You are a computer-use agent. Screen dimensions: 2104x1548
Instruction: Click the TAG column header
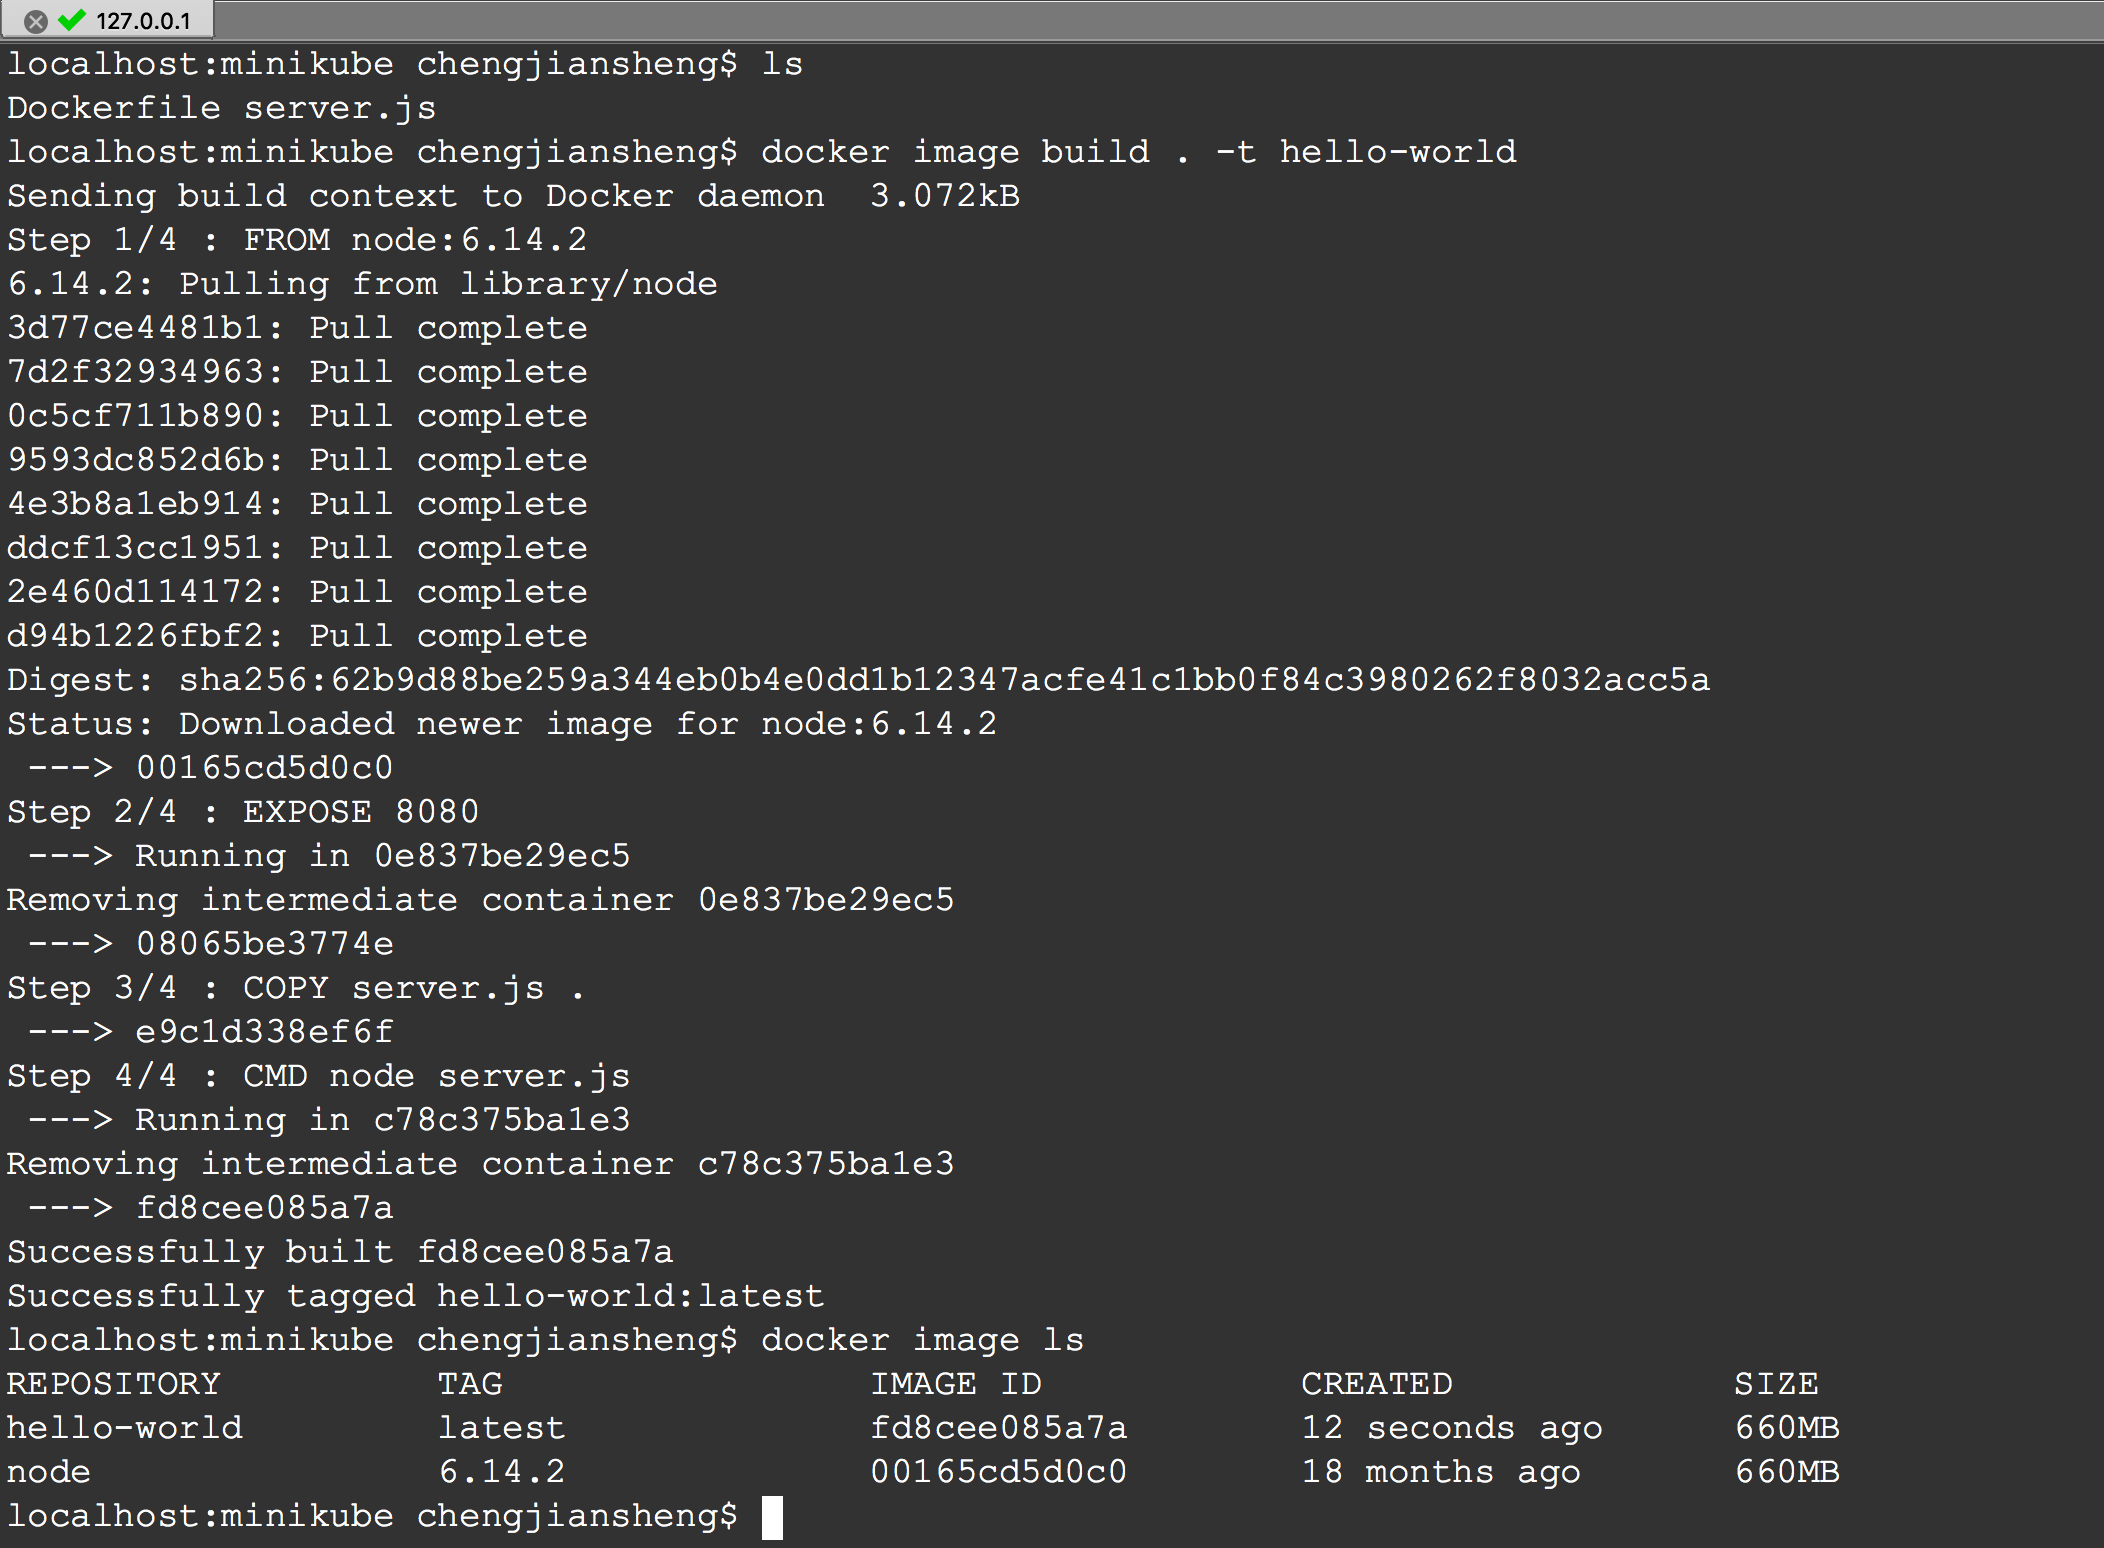[x=470, y=1384]
